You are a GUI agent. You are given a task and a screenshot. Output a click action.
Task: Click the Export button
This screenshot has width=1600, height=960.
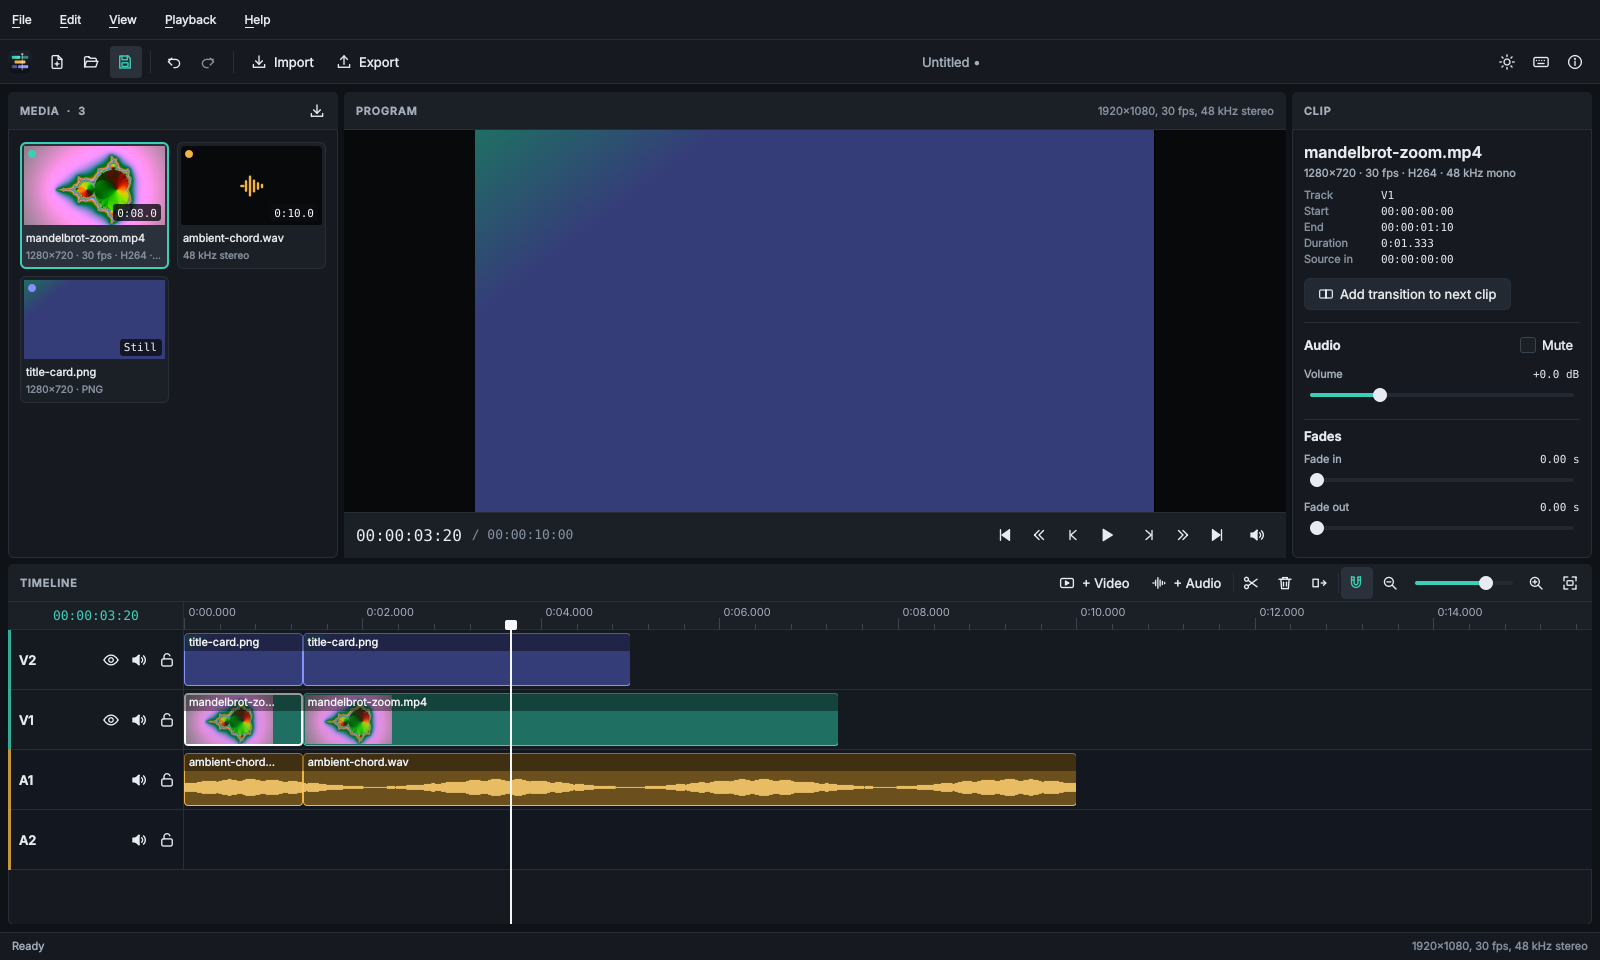(x=367, y=62)
